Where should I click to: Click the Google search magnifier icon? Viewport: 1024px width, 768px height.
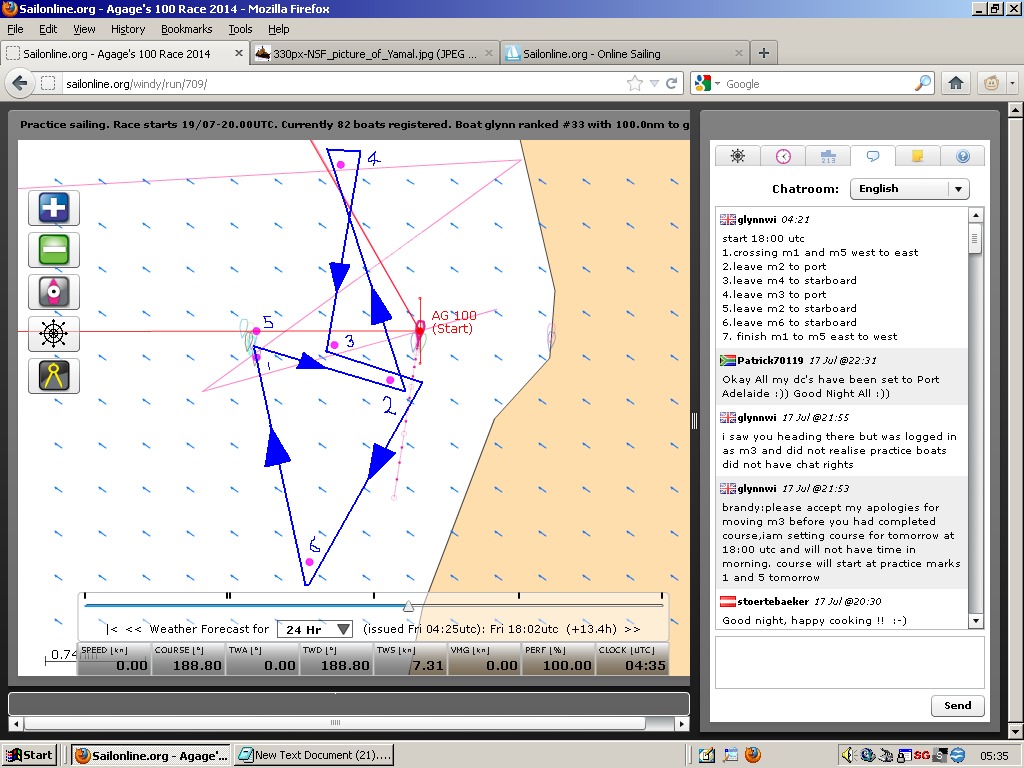coord(923,83)
